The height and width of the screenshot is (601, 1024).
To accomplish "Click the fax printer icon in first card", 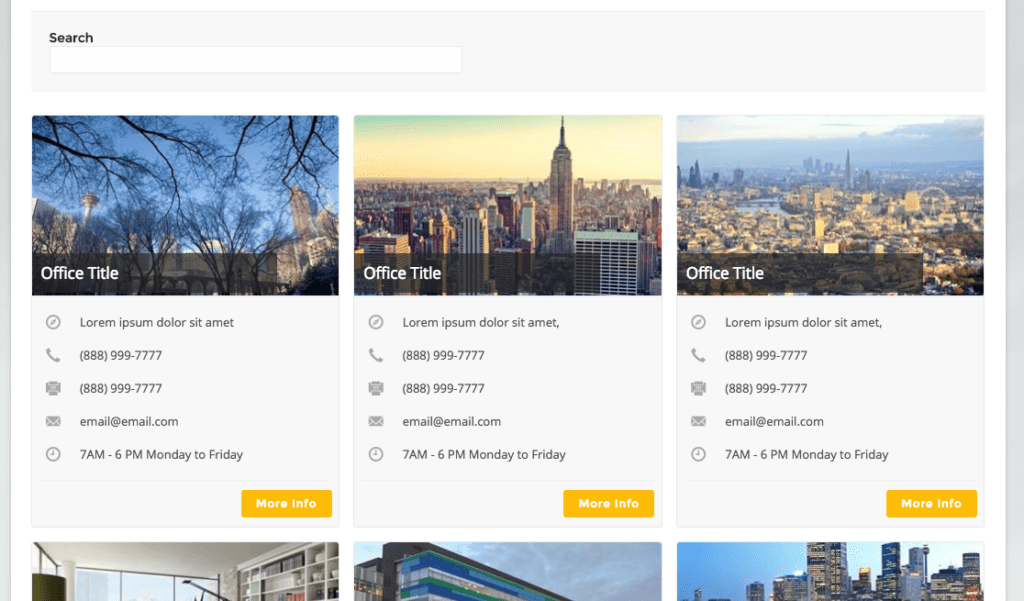I will tap(53, 388).
